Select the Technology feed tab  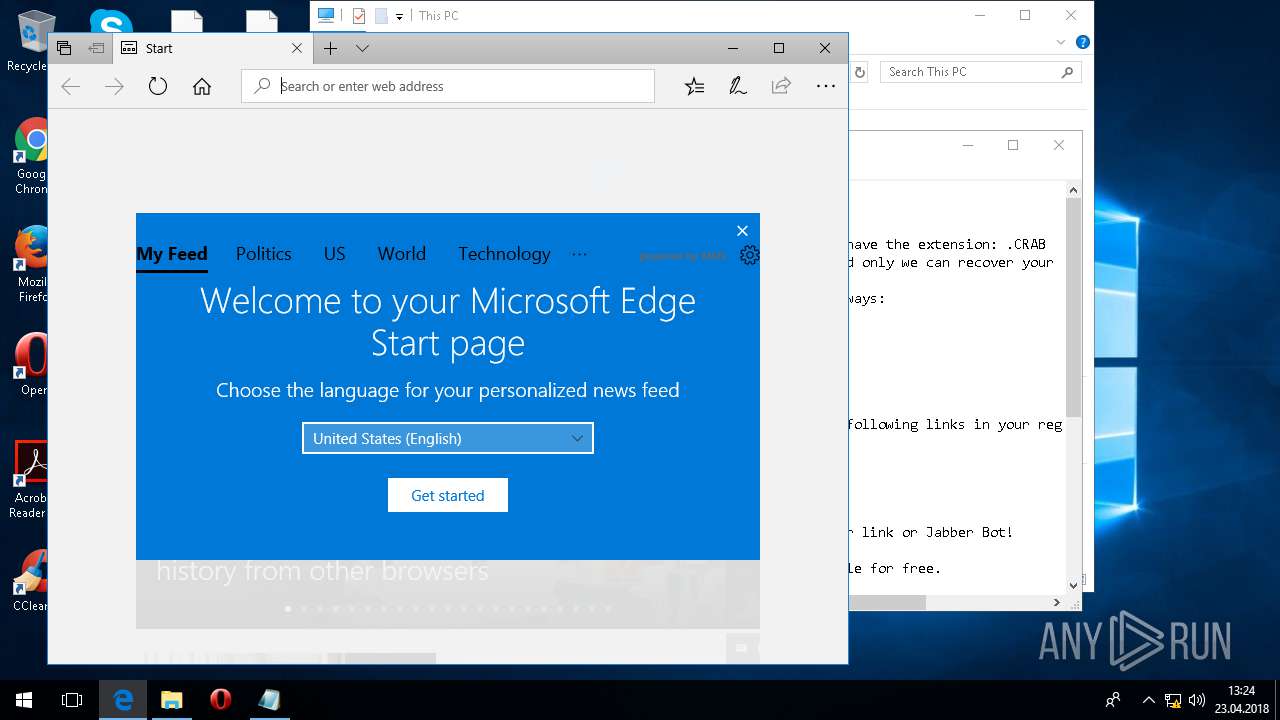tap(504, 254)
